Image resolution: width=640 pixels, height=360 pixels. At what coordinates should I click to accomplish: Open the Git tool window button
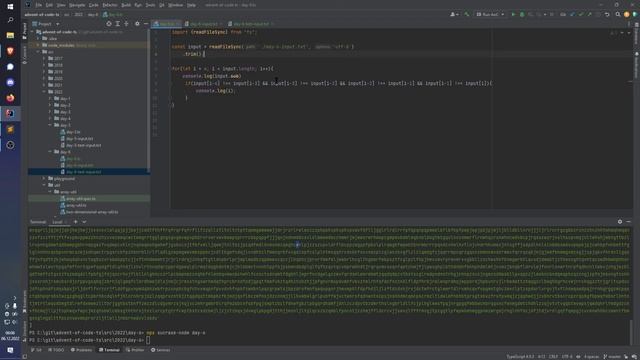pyautogui.click(x=37, y=350)
